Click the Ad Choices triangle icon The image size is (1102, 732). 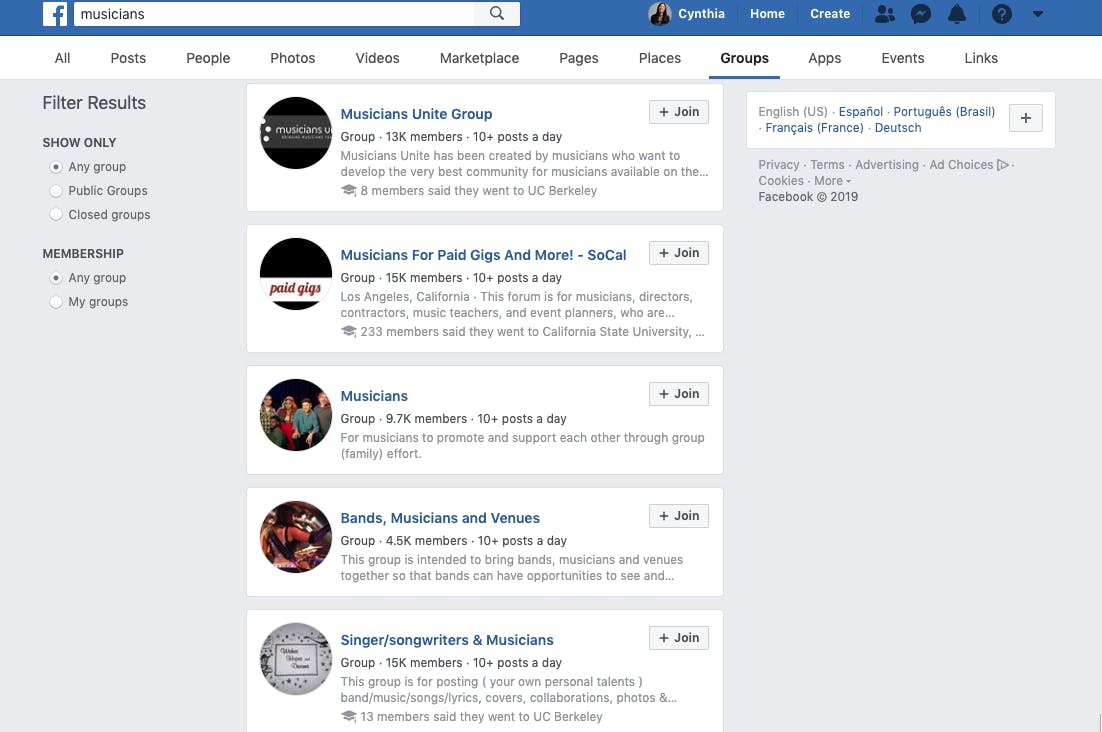point(1003,164)
